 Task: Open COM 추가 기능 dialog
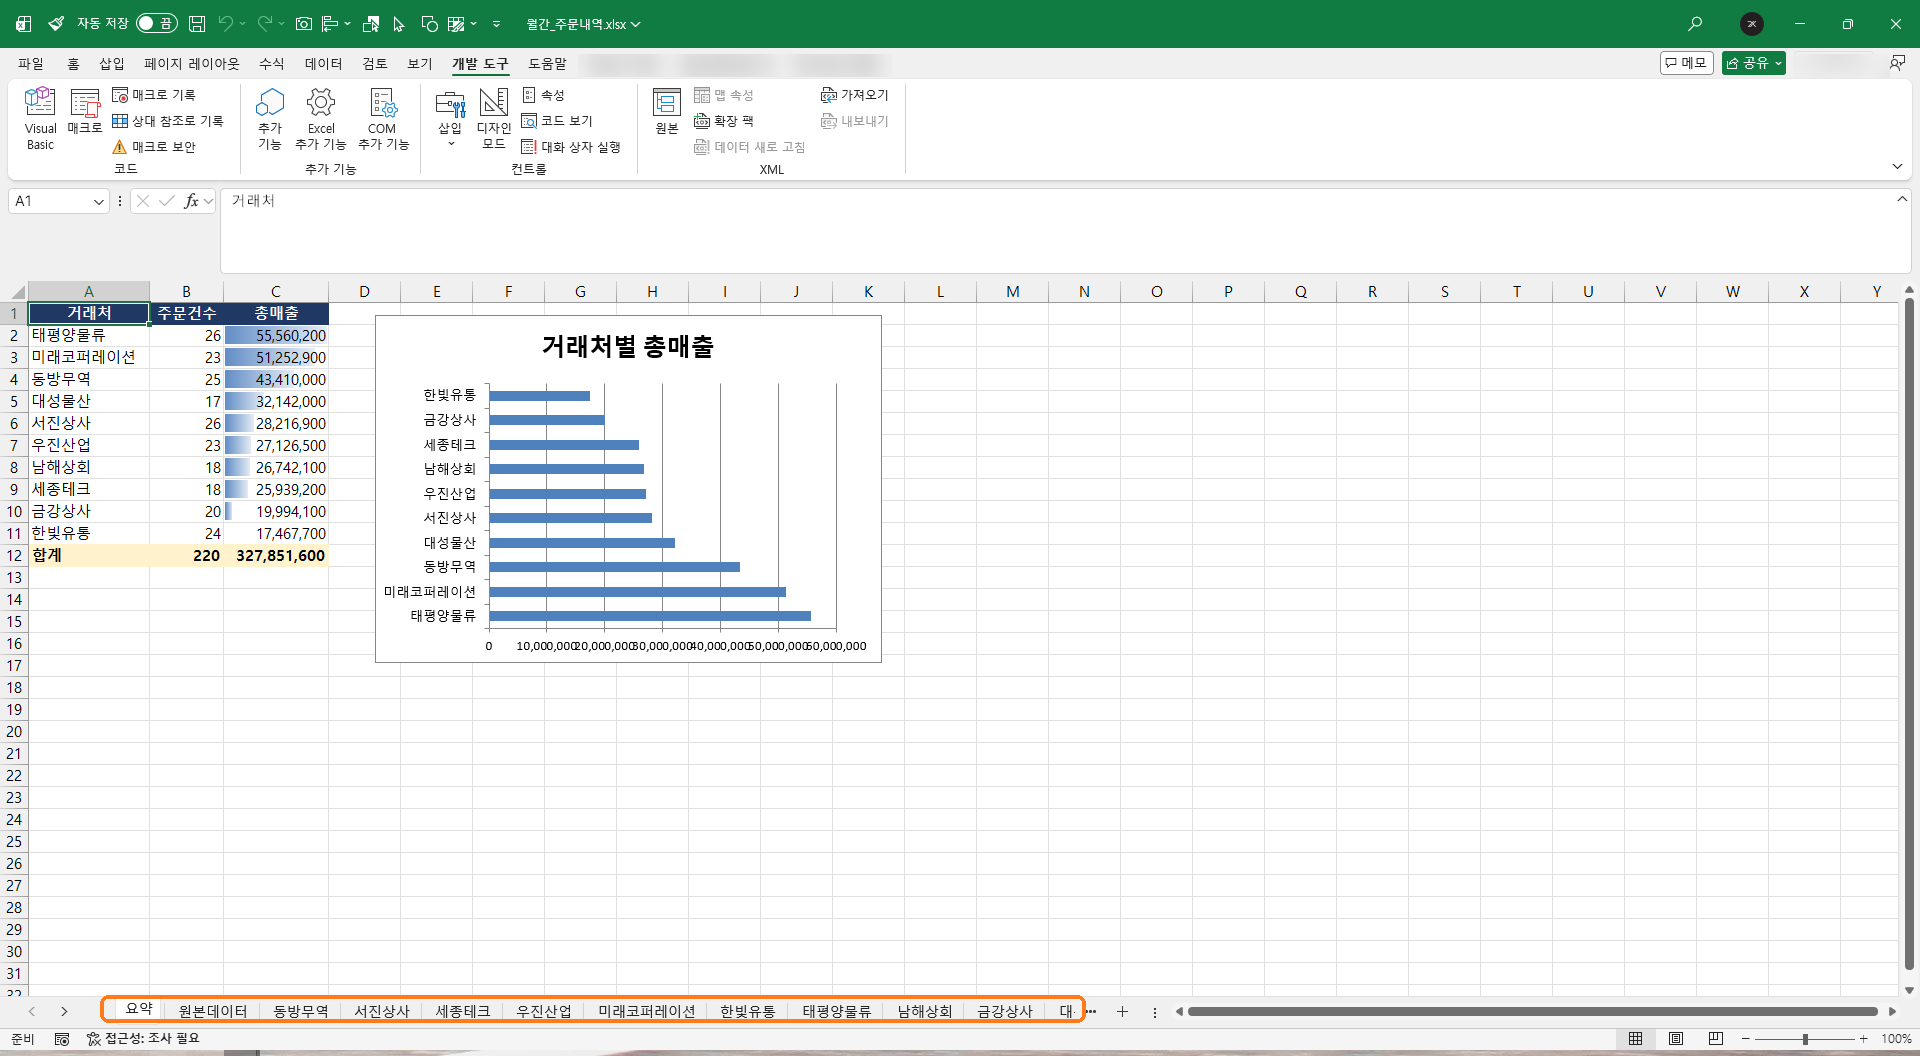point(383,118)
